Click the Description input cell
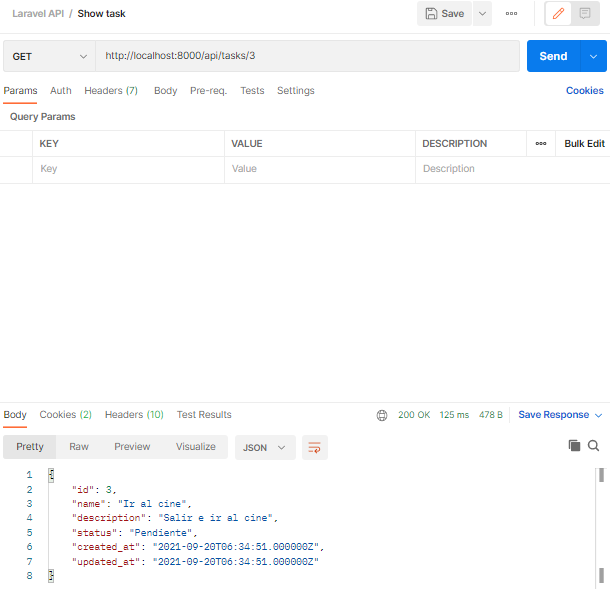Image resolution: width=610 pixels, height=589 pixels. pyautogui.click(x=513, y=169)
